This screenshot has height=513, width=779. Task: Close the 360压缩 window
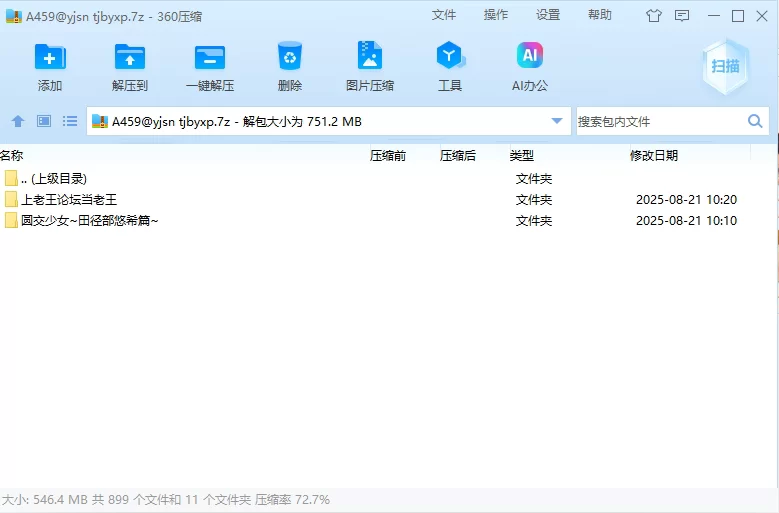(x=762, y=16)
